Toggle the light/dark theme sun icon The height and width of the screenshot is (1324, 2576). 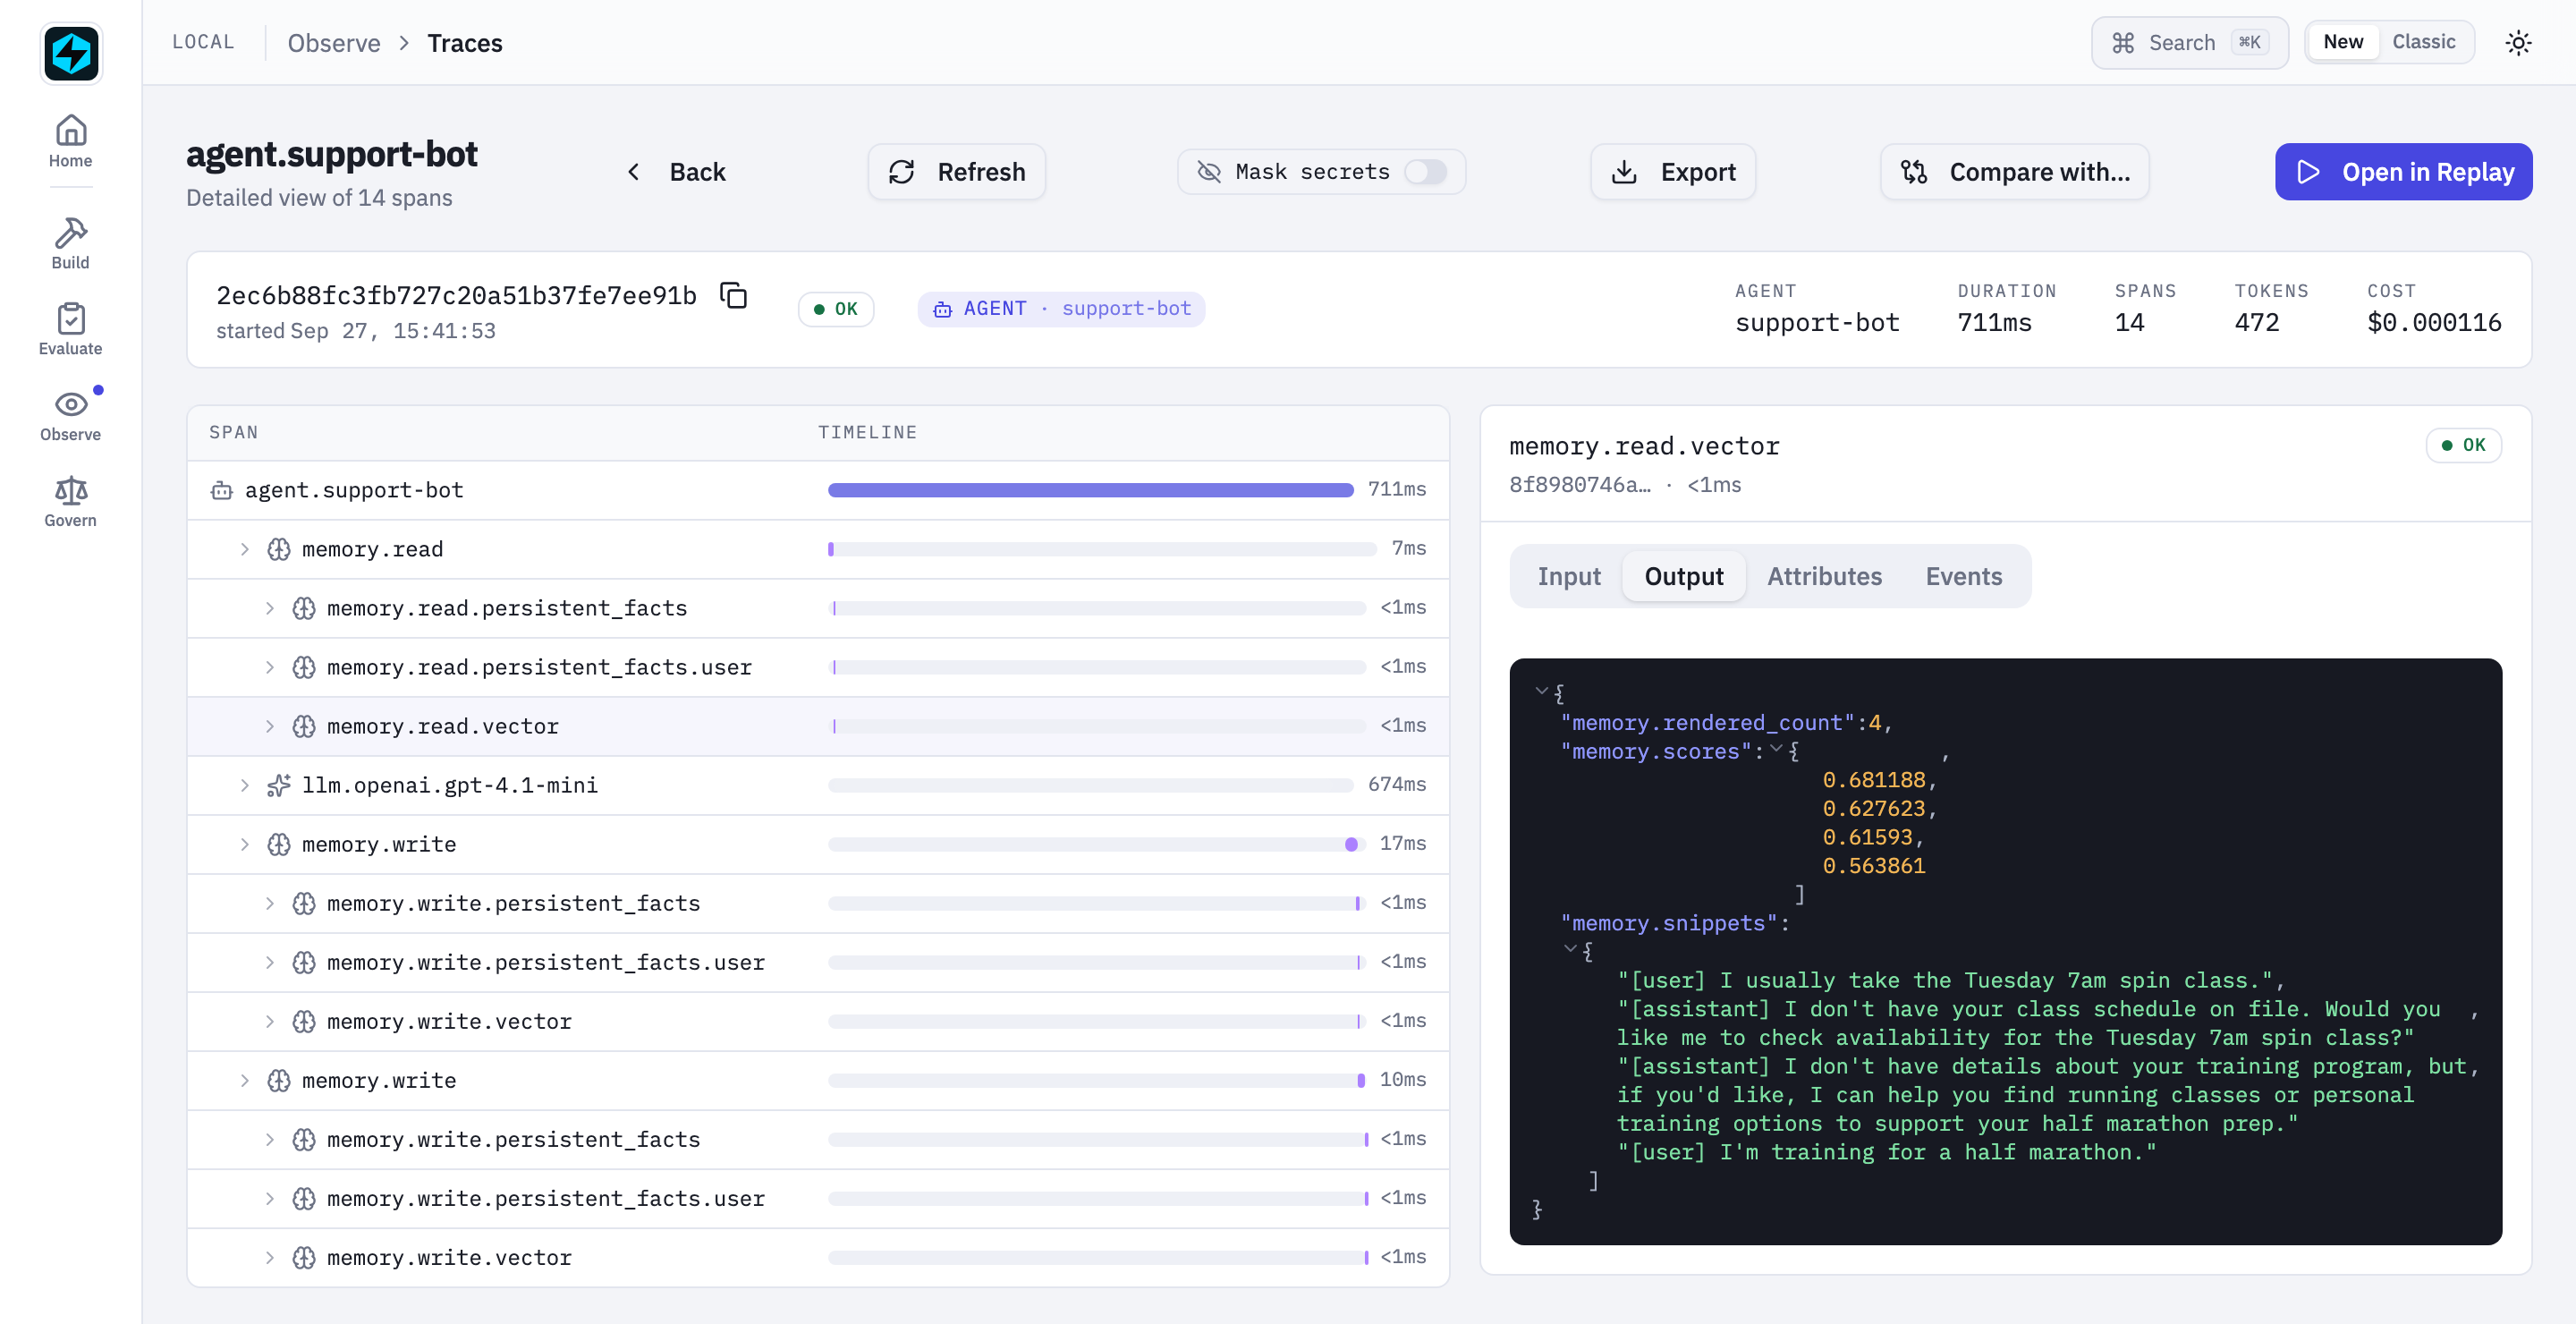pyautogui.click(x=2518, y=42)
